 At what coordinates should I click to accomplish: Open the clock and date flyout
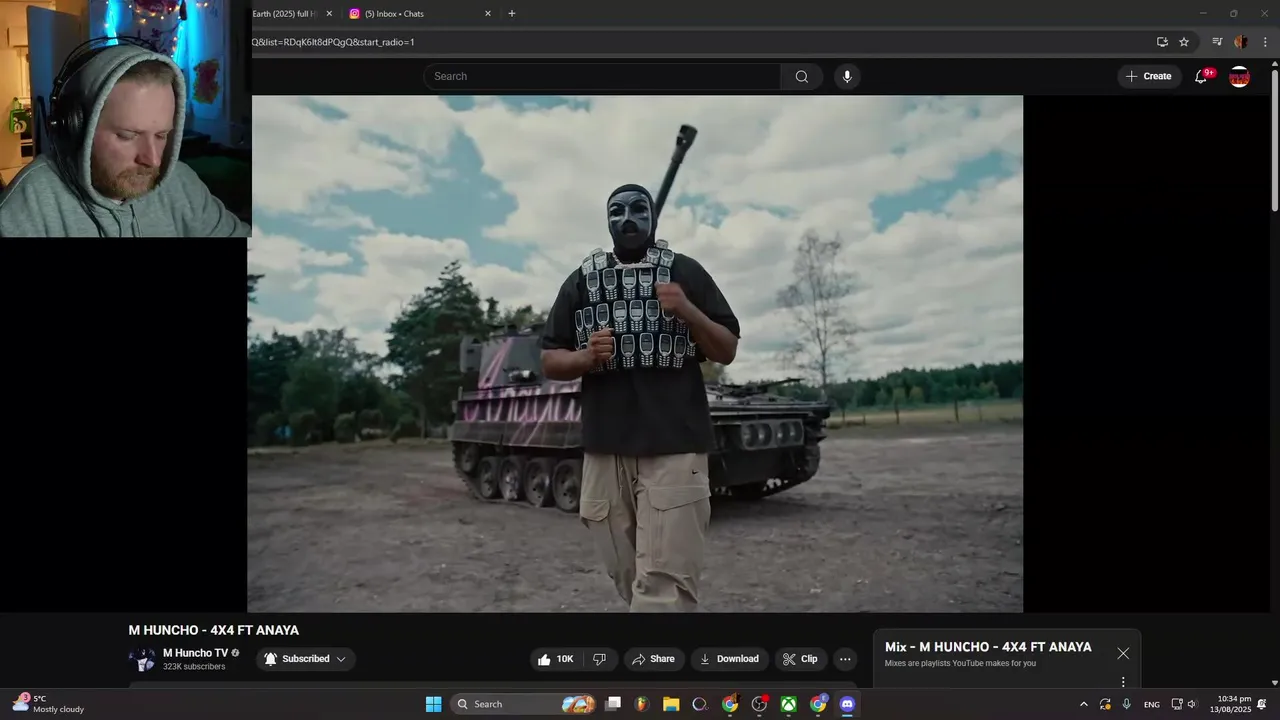pos(1230,704)
